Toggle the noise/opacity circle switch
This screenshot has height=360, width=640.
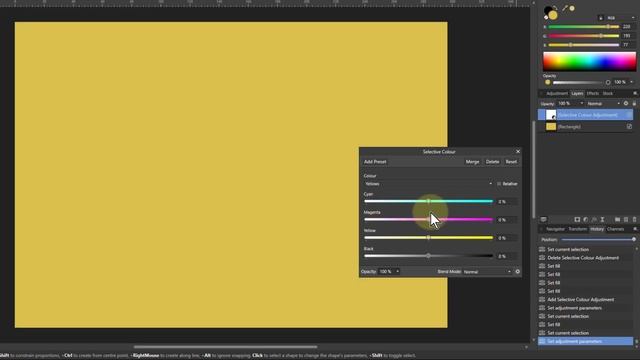click(x=608, y=82)
